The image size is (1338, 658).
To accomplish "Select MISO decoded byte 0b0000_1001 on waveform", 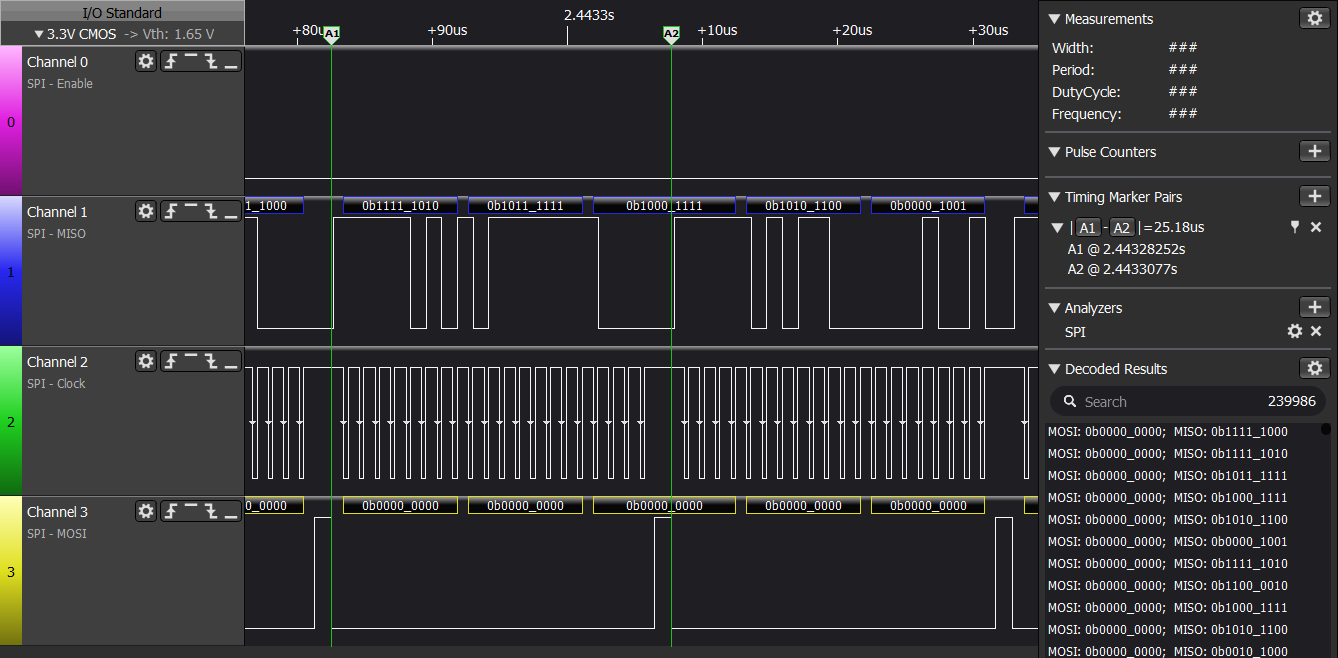I will click(928, 205).
